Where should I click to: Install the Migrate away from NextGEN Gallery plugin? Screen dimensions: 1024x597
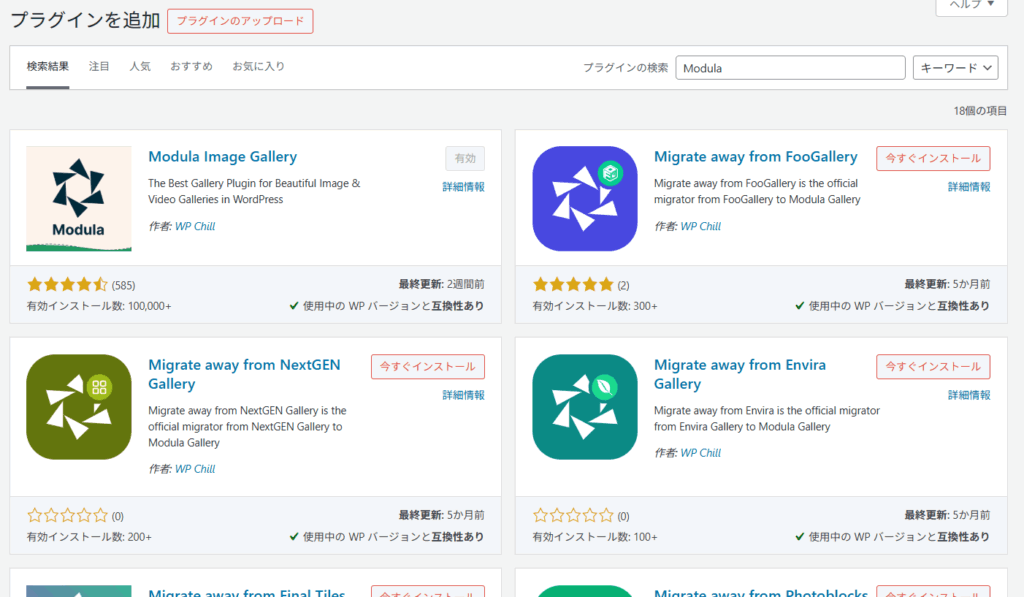coord(427,366)
